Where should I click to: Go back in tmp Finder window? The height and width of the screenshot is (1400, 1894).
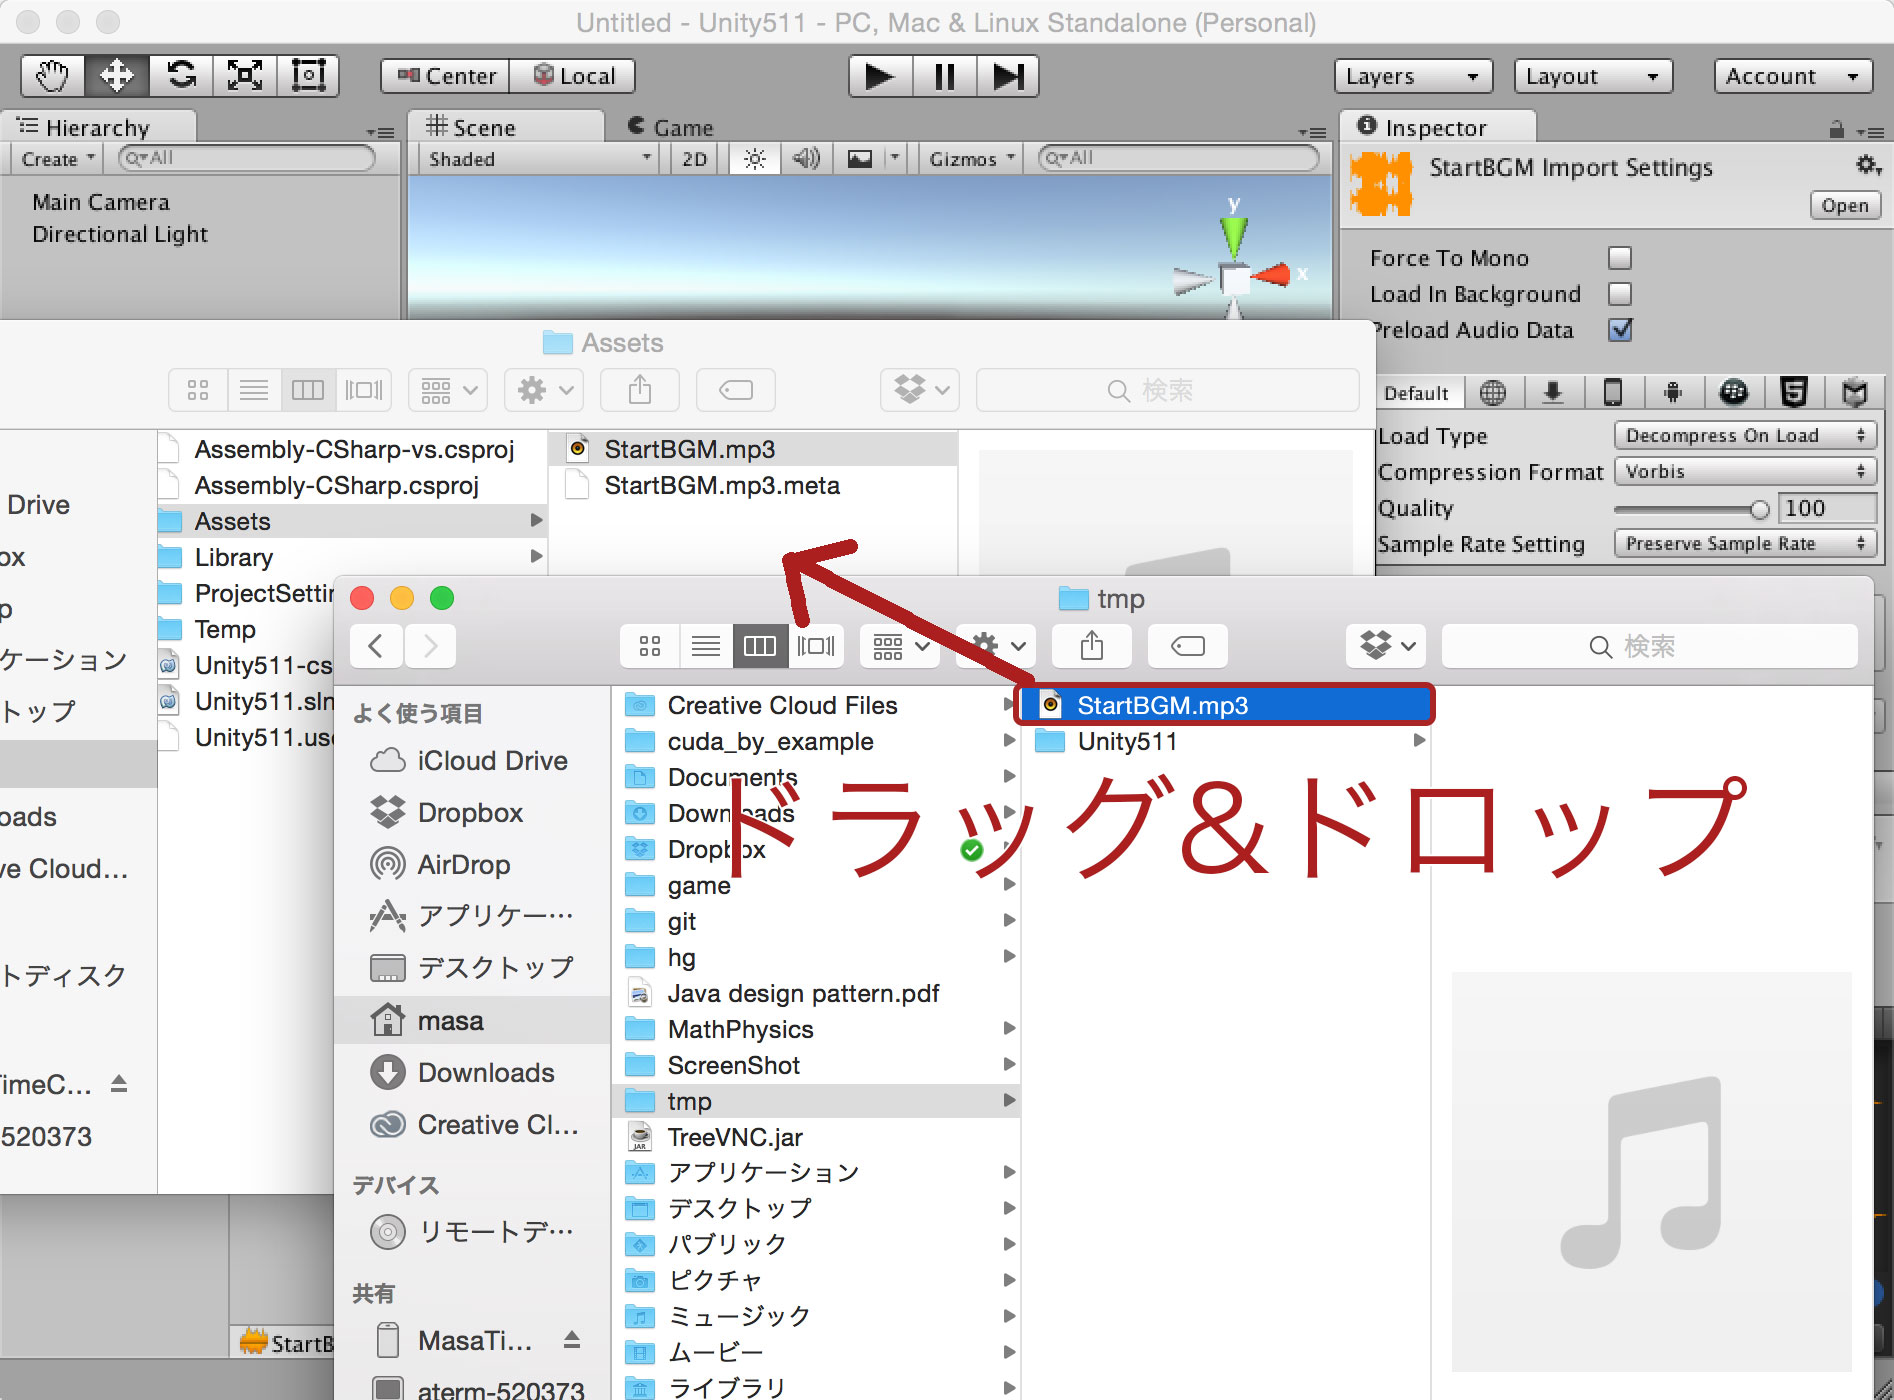point(376,646)
